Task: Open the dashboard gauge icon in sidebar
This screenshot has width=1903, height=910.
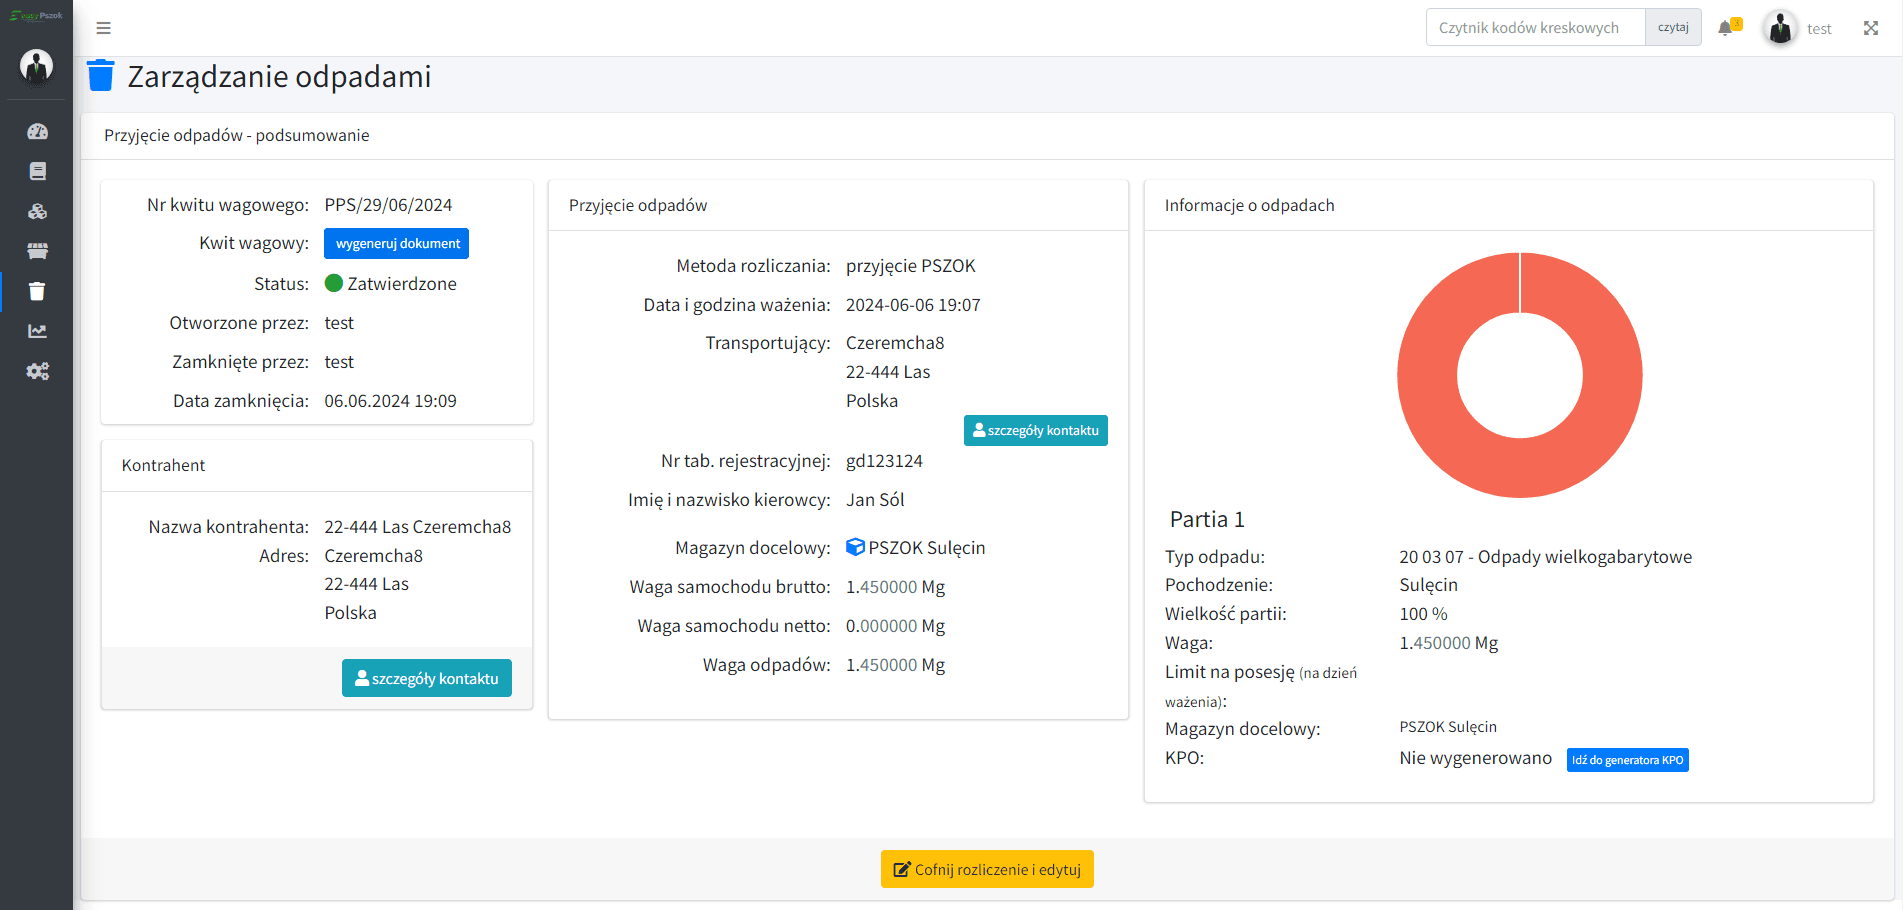Action: (37, 132)
